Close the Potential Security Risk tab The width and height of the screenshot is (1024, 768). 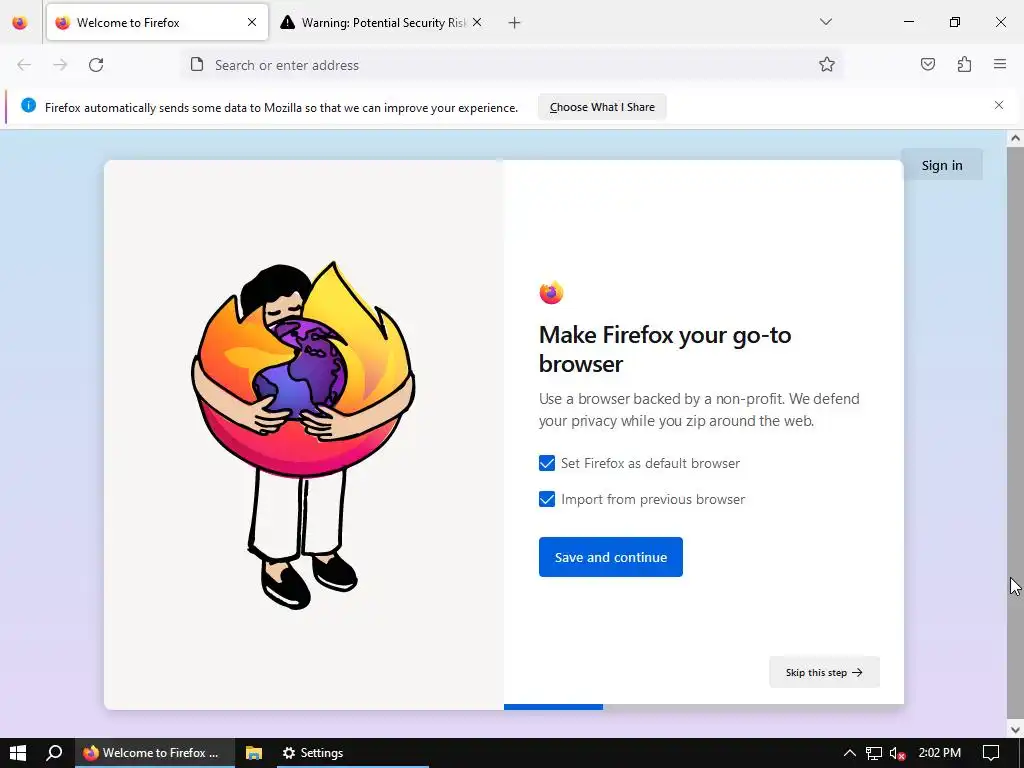pos(477,22)
